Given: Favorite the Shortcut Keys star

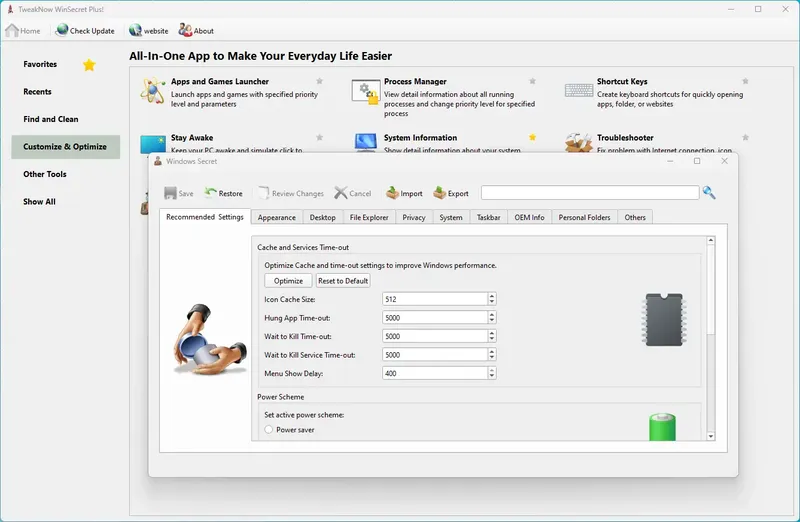Looking at the screenshot, I should (745, 81).
